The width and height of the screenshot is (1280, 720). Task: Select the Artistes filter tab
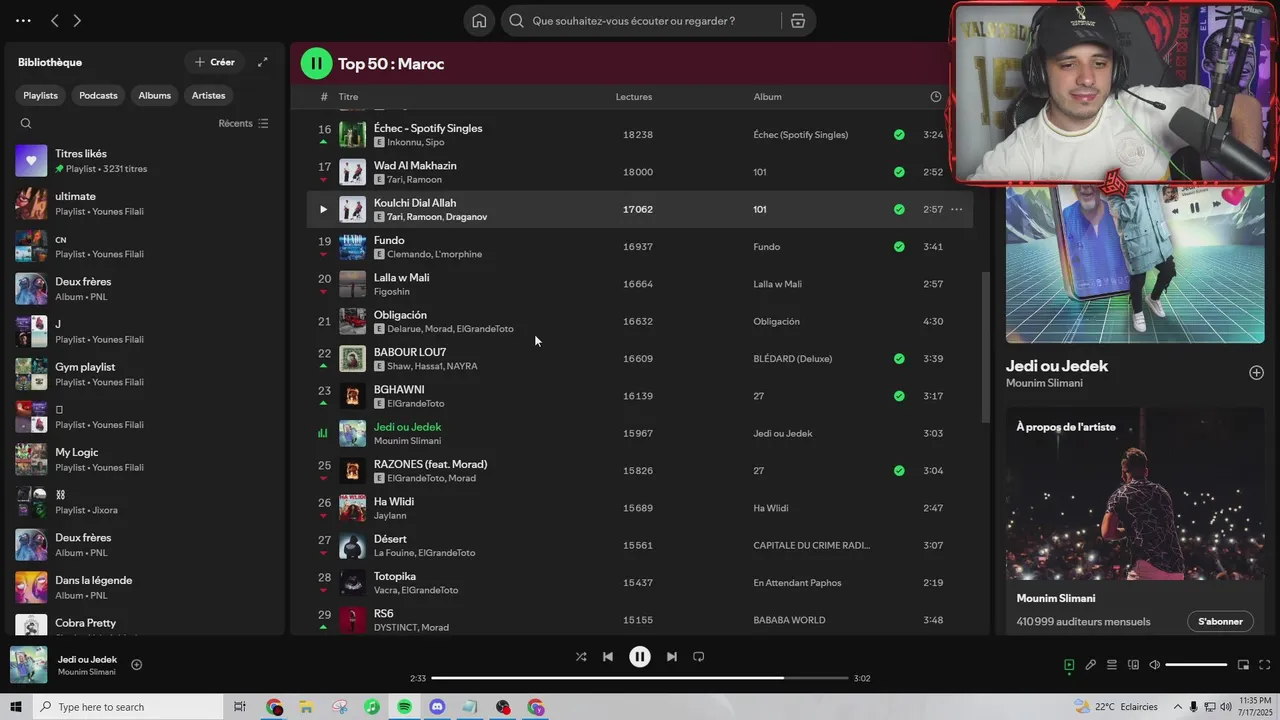(208, 95)
